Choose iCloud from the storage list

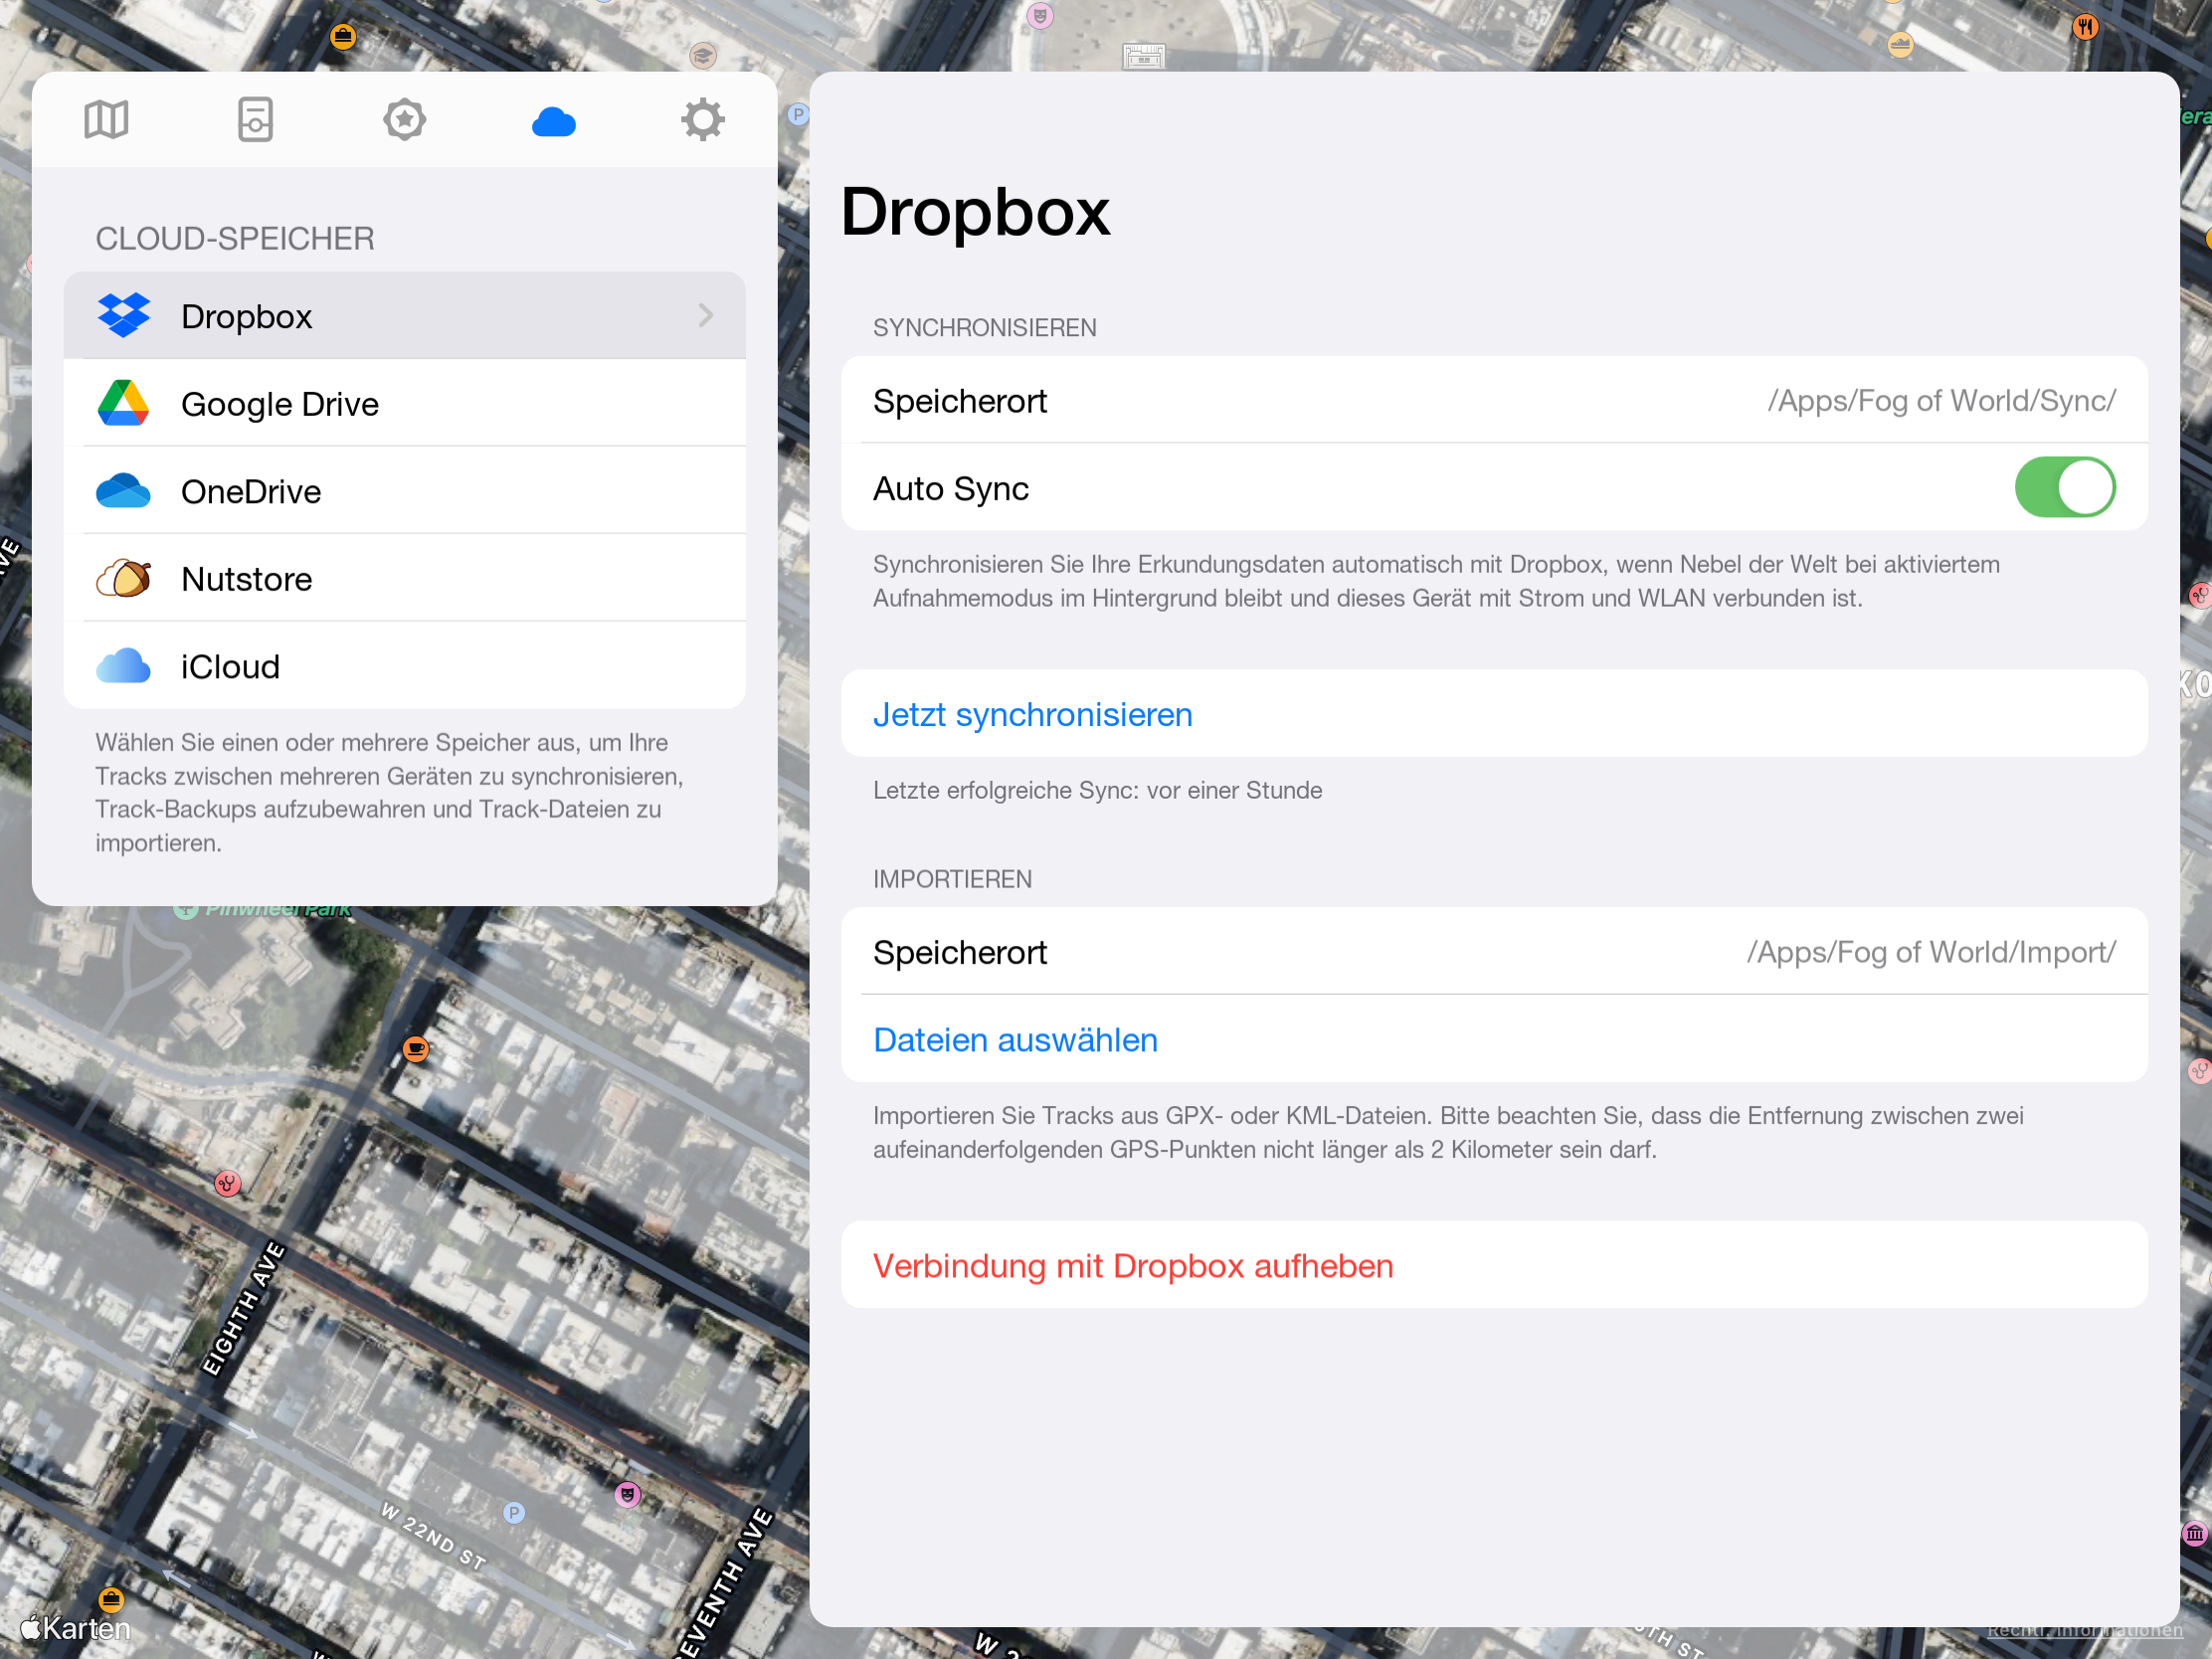click(x=404, y=666)
